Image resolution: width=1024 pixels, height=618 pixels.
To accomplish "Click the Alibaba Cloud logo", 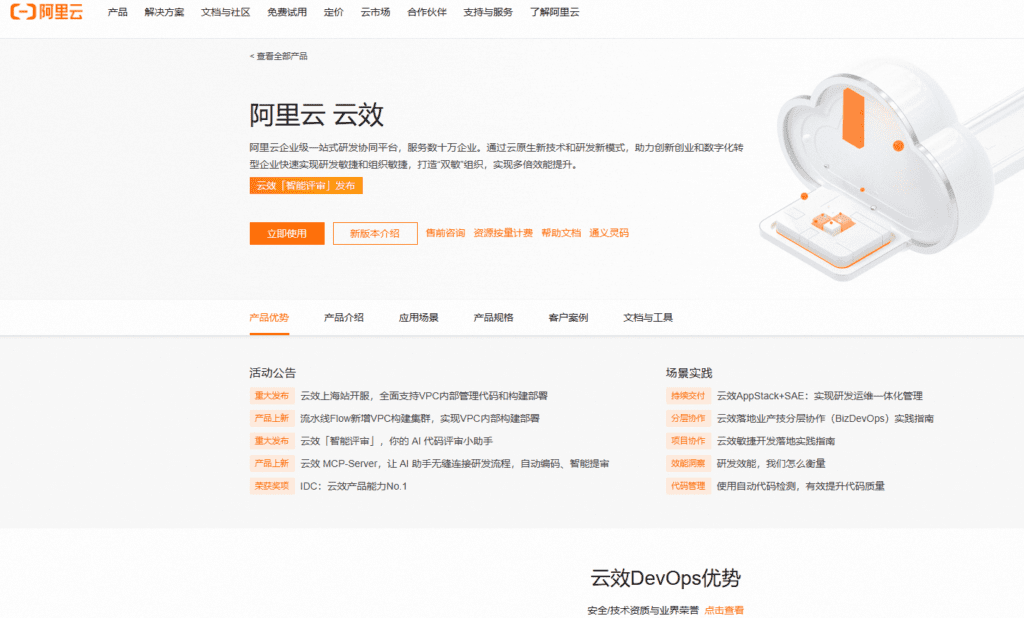I will pyautogui.click(x=45, y=13).
